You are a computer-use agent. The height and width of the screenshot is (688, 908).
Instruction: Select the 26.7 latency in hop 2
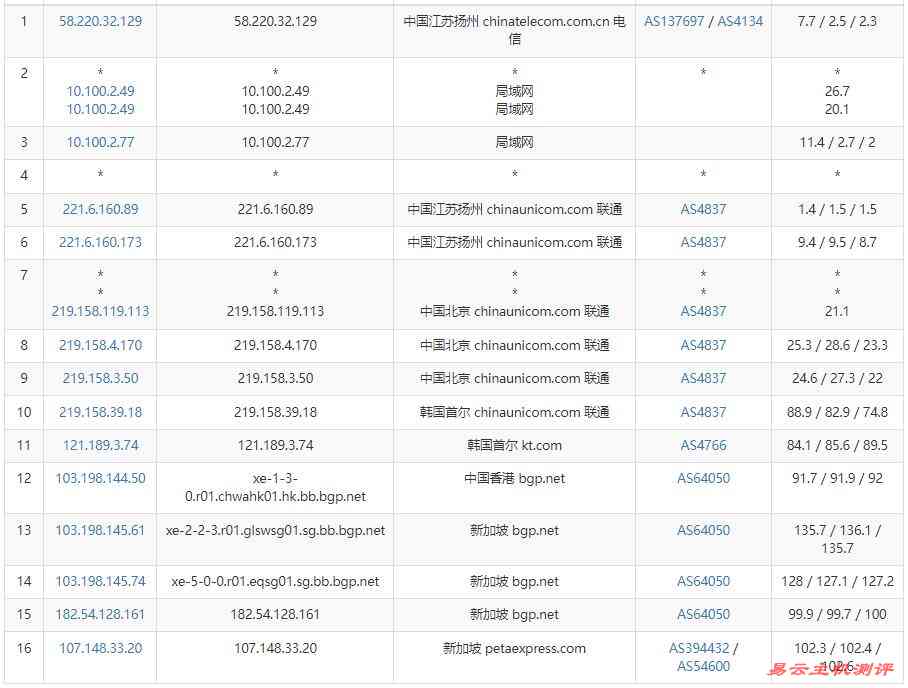837,92
